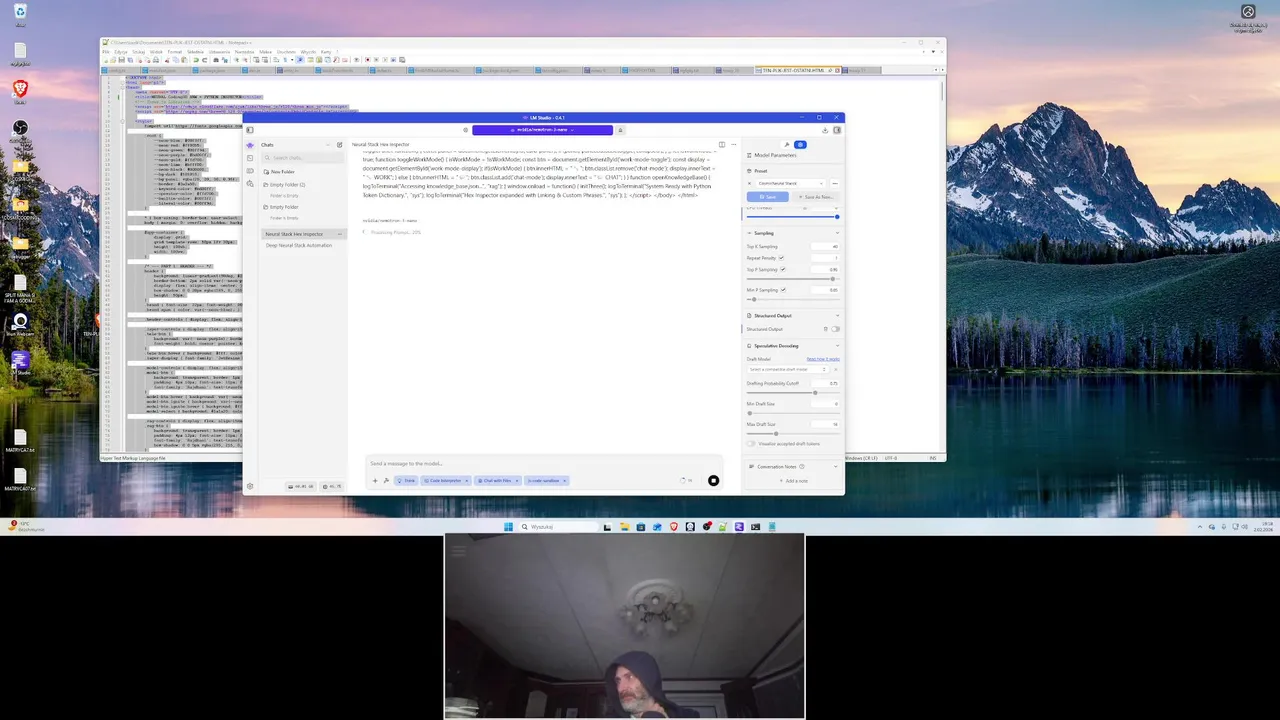1280x720 pixels.
Task: Enable the Structured Output switch
Action: point(836,329)
